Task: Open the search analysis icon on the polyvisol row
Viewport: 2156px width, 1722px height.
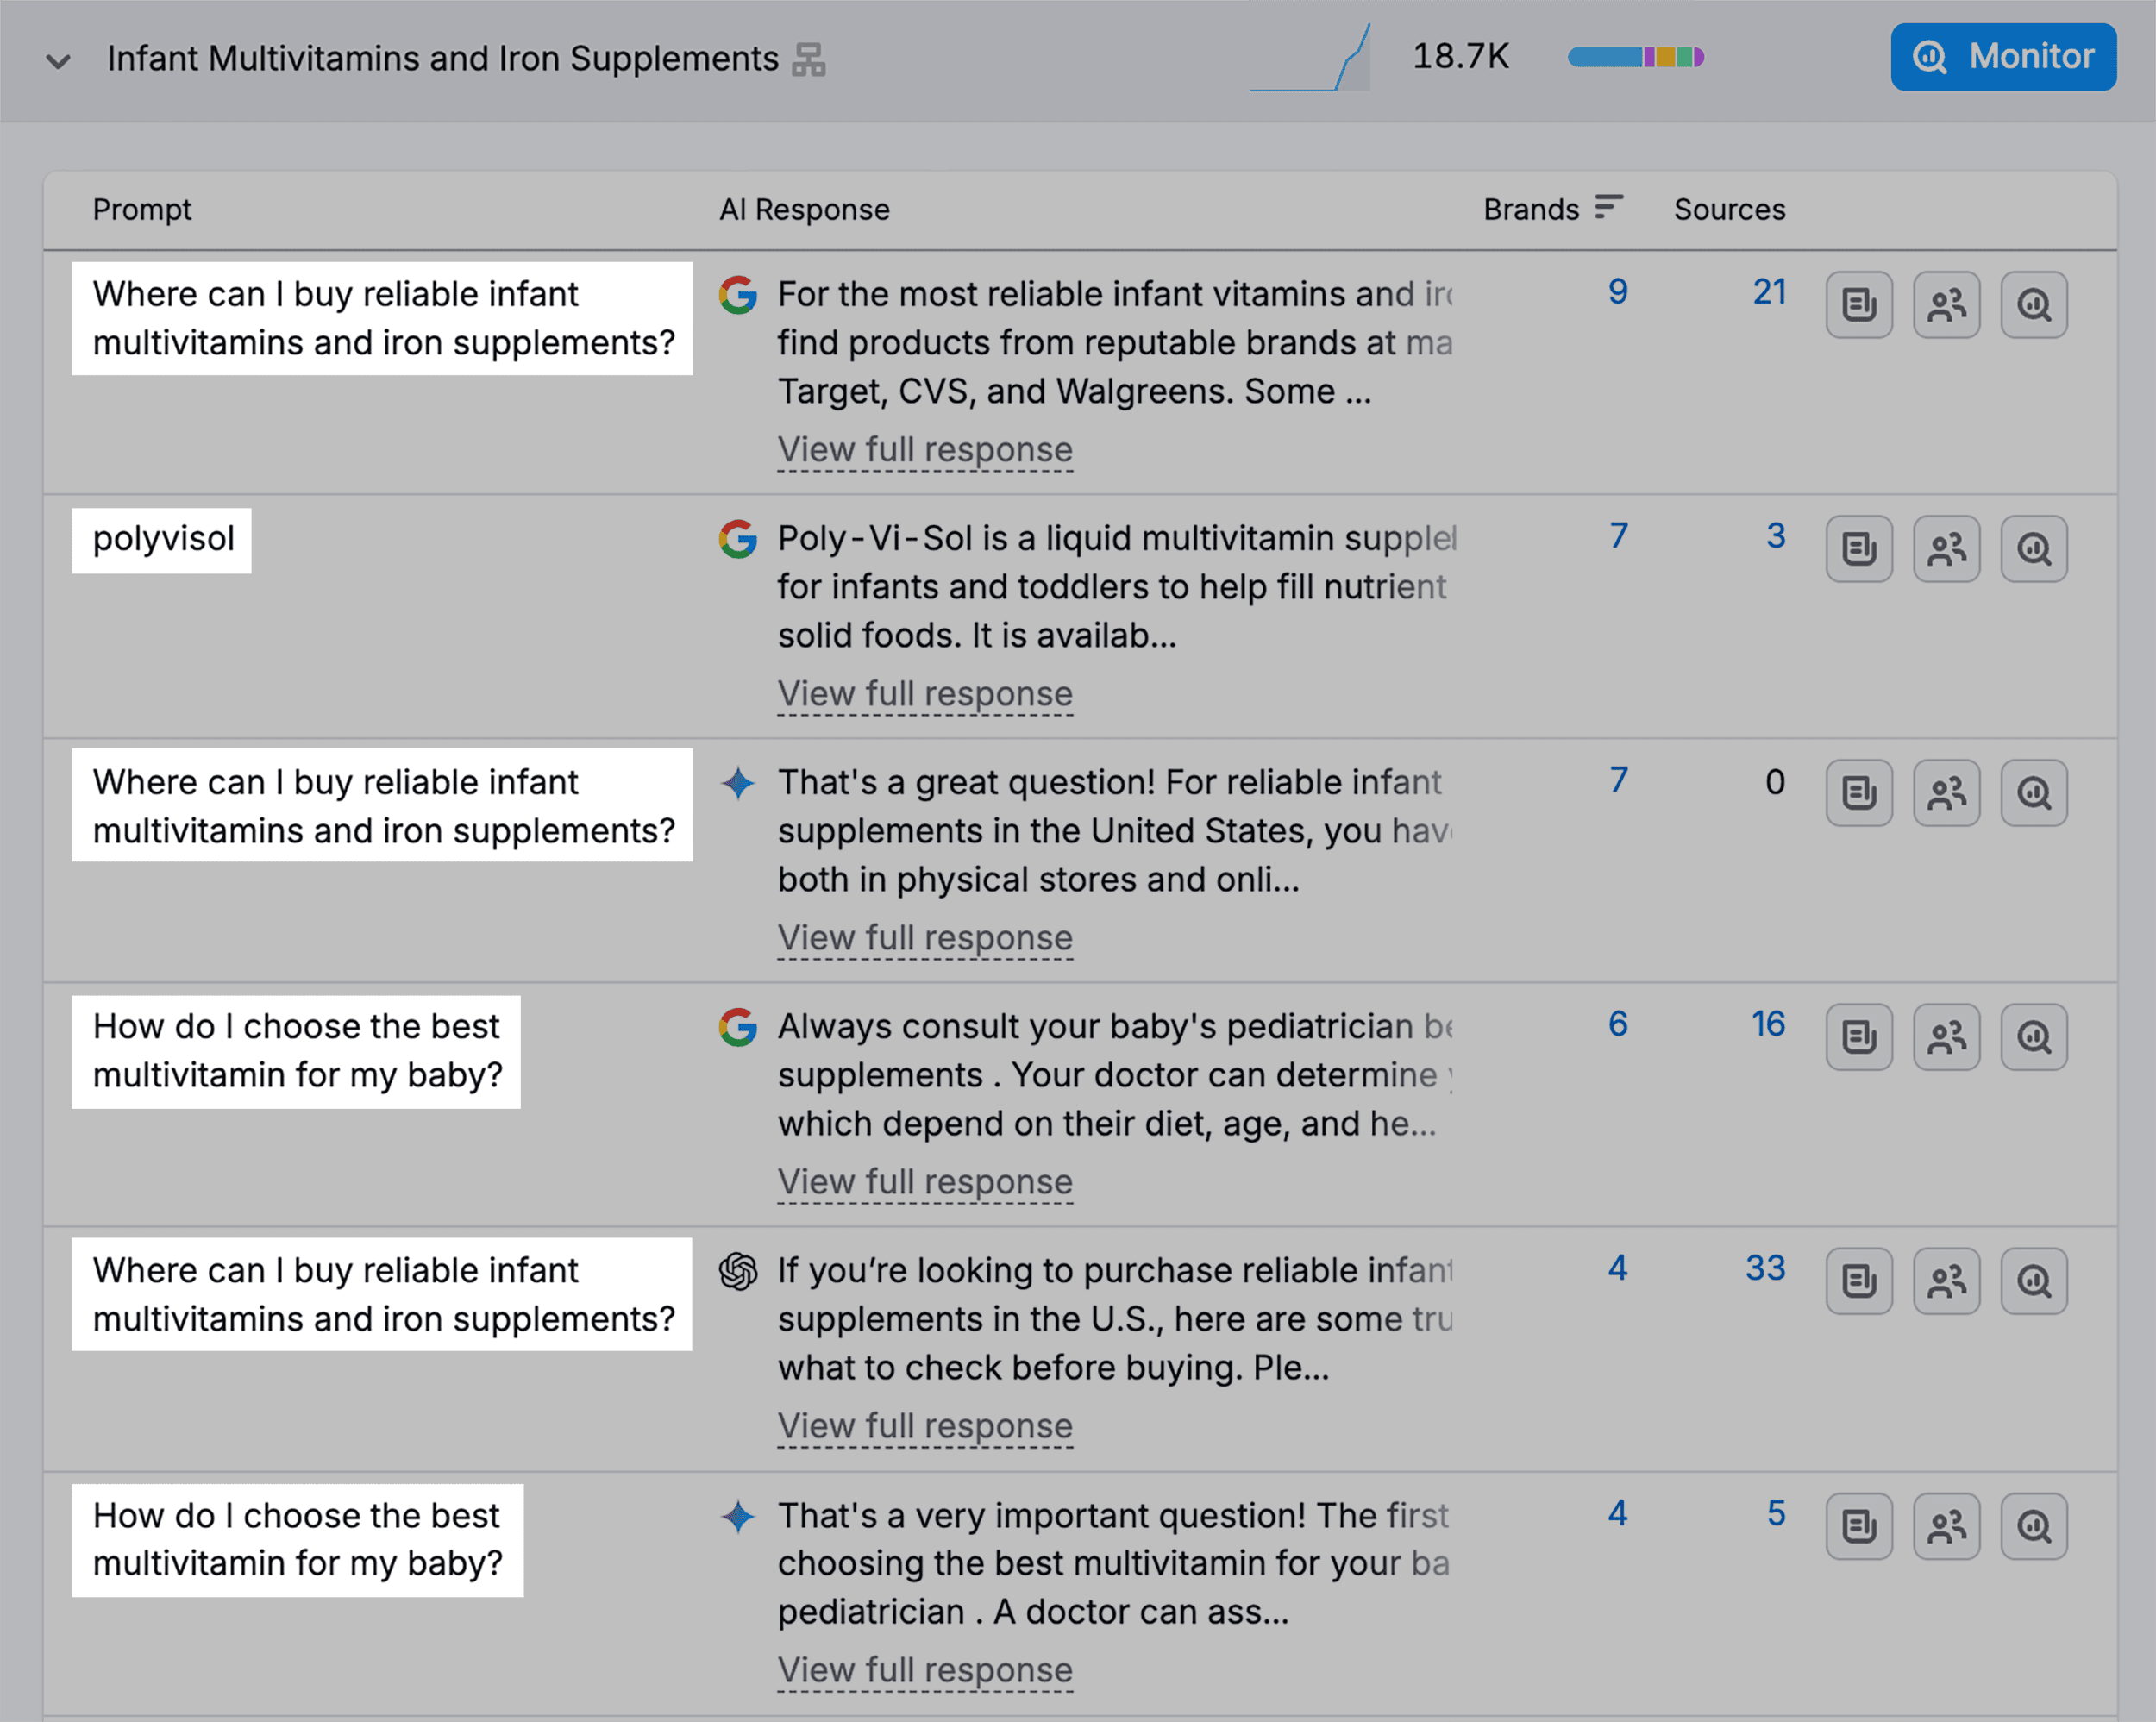Action: pyautogui.click(x=2034, y=548)
